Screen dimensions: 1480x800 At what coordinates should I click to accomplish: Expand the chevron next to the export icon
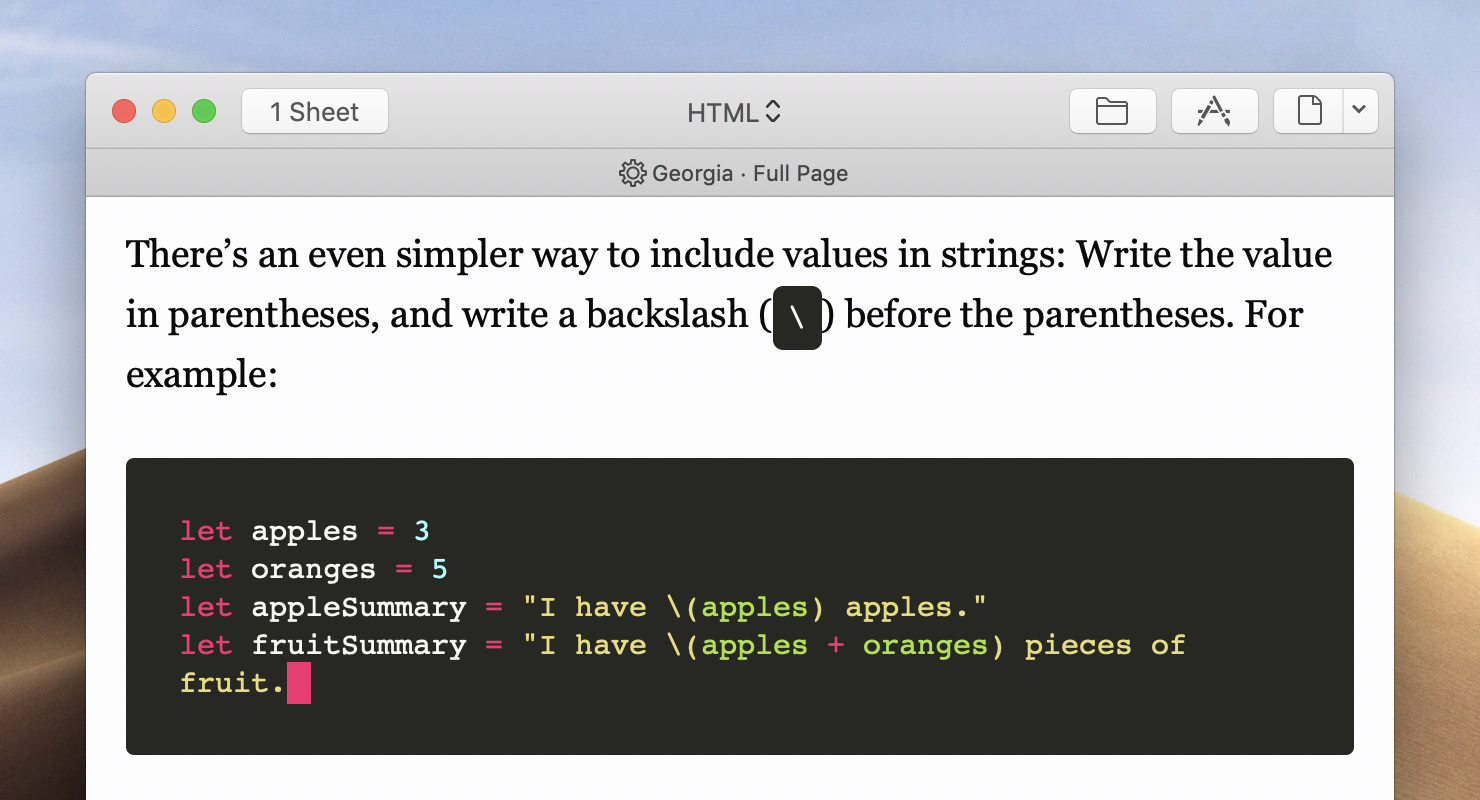(1360, 111)
